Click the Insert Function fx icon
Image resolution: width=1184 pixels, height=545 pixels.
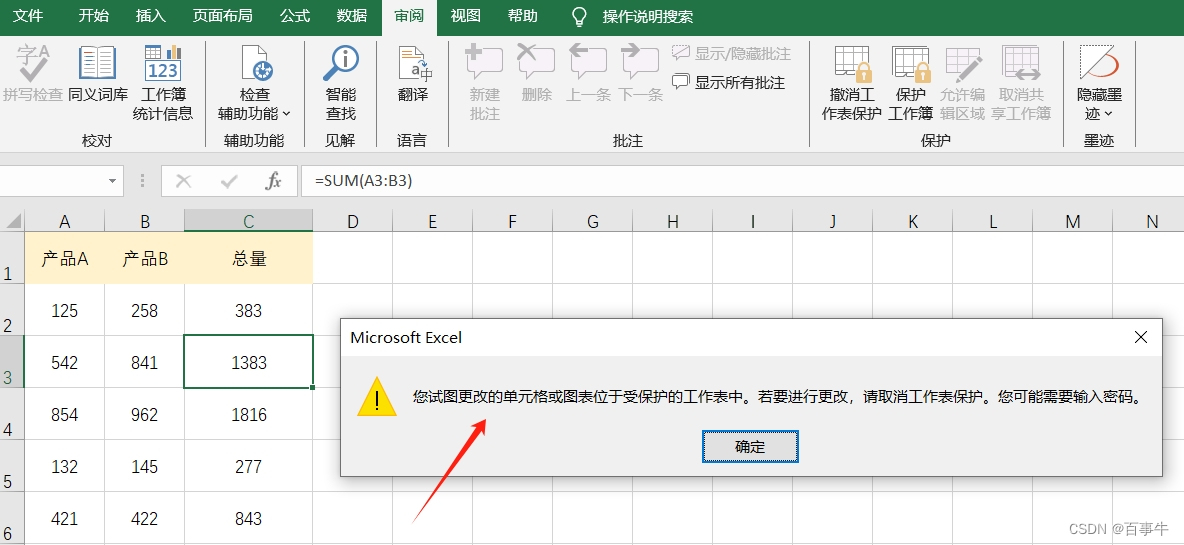(273, 181)
